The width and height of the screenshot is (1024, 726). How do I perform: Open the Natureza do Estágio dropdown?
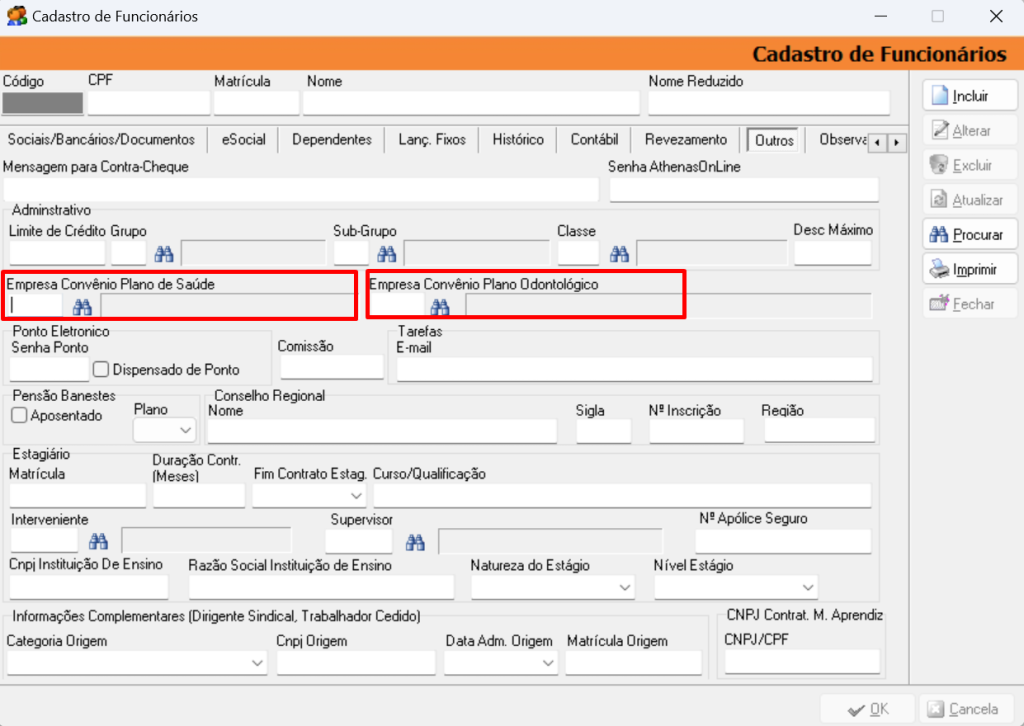(624, 587)
